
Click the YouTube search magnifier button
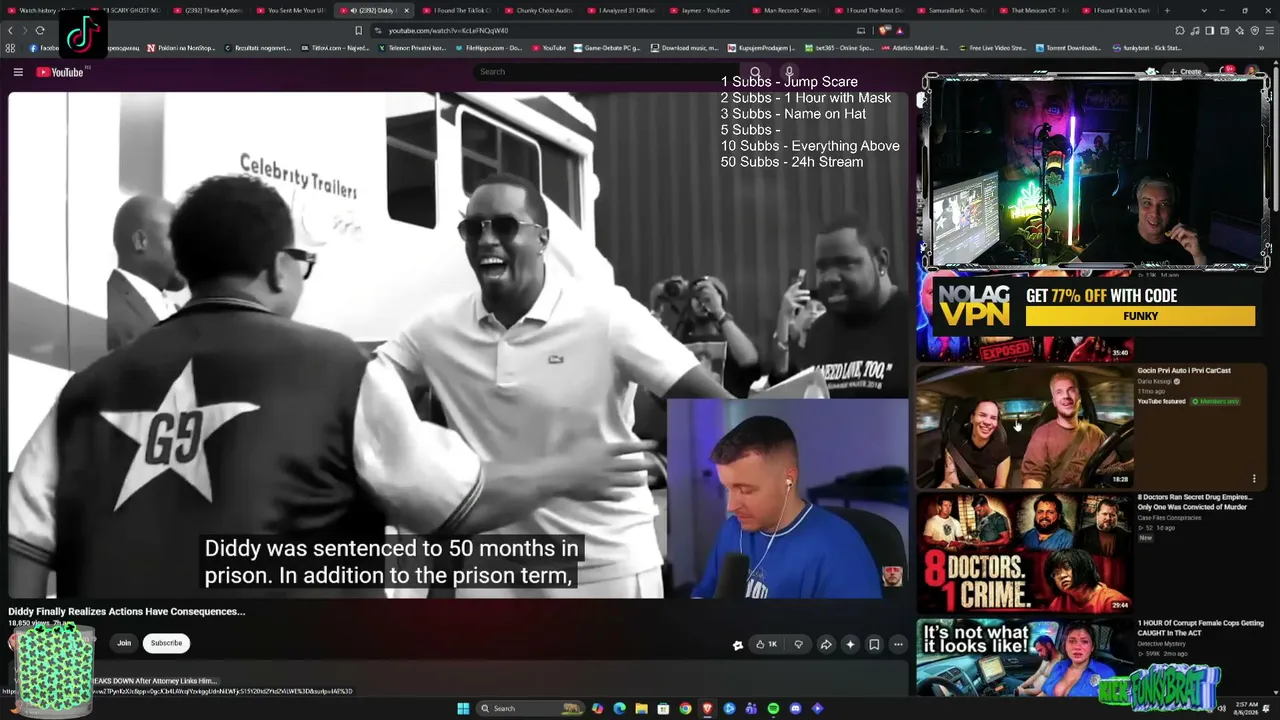tap(755, 72)
